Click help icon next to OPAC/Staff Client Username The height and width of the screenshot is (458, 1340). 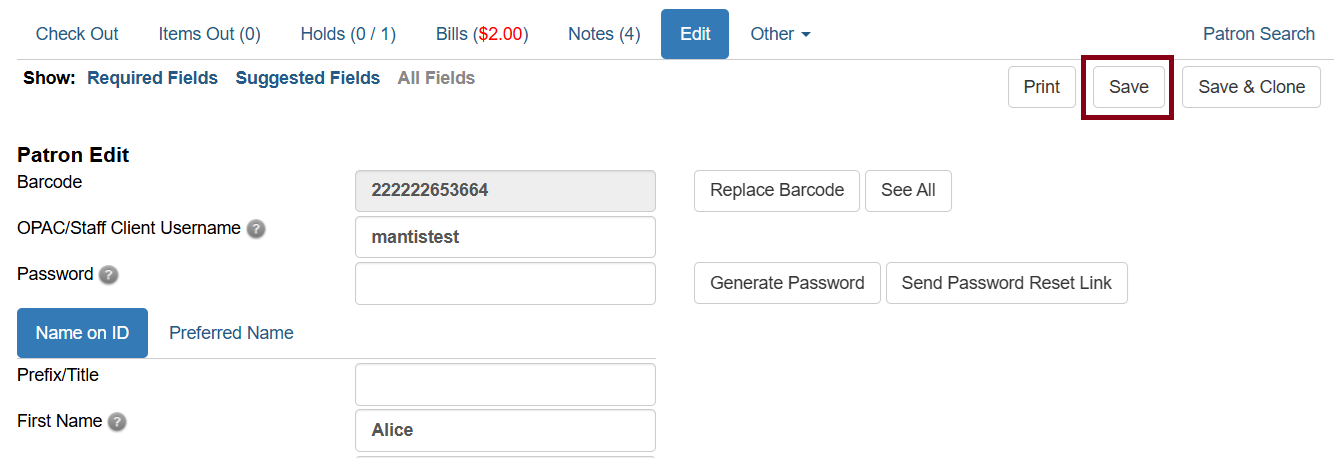[257, 229]
